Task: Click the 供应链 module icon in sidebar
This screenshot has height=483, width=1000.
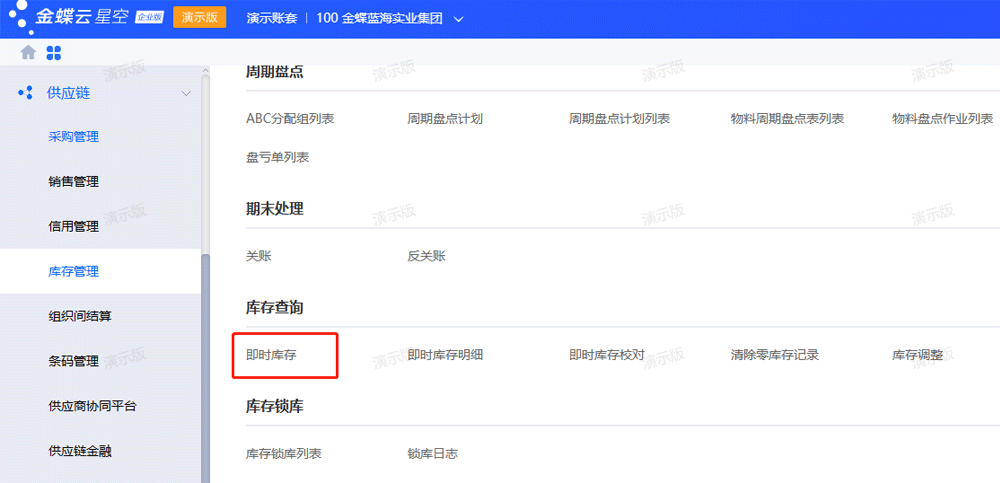Action: pos(26,93)
